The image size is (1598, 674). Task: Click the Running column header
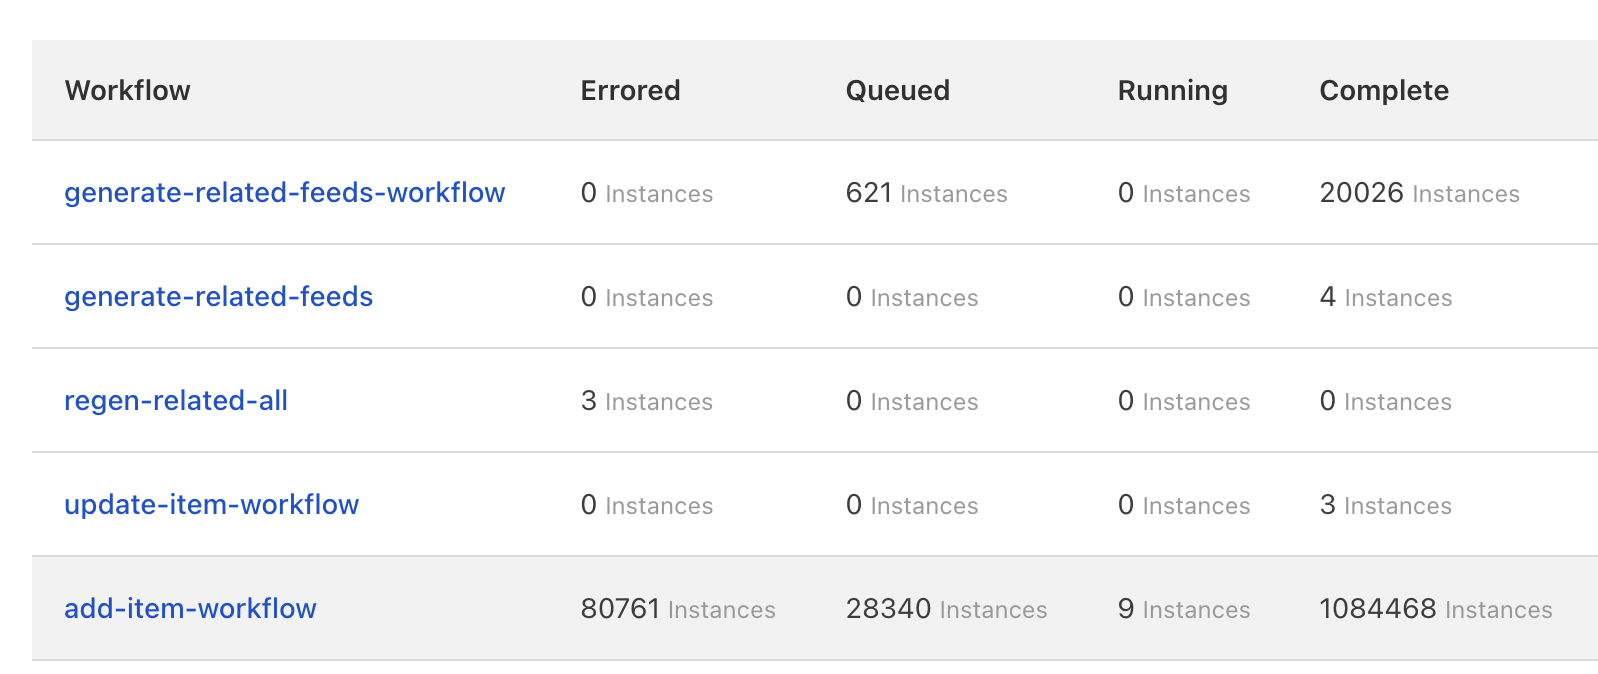(1172, 91)
